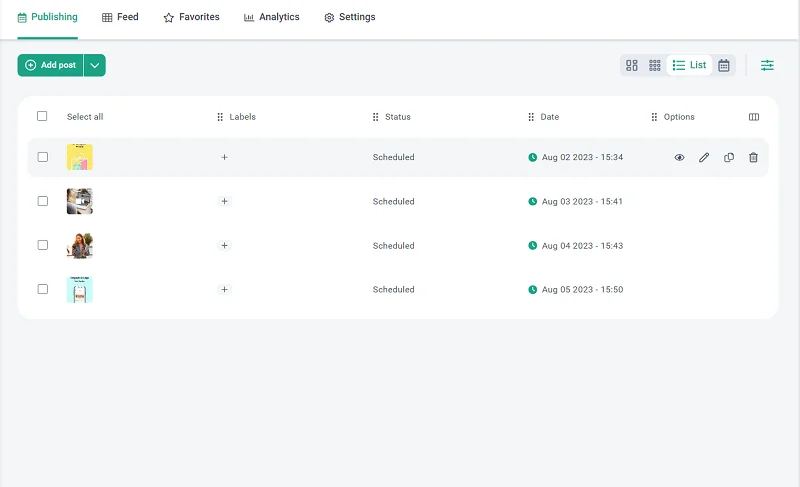
Task: Select the List view button
Action: [689, 65]
